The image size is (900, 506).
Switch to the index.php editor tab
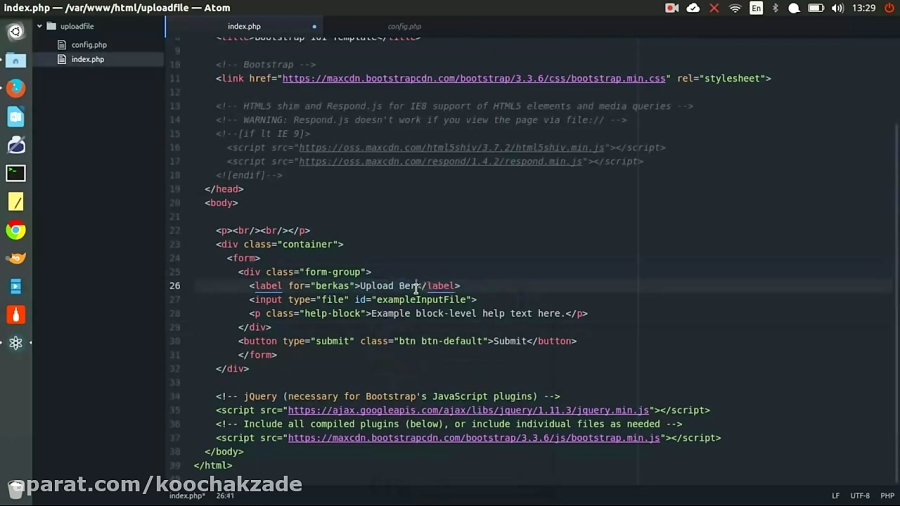click(244, 26)
